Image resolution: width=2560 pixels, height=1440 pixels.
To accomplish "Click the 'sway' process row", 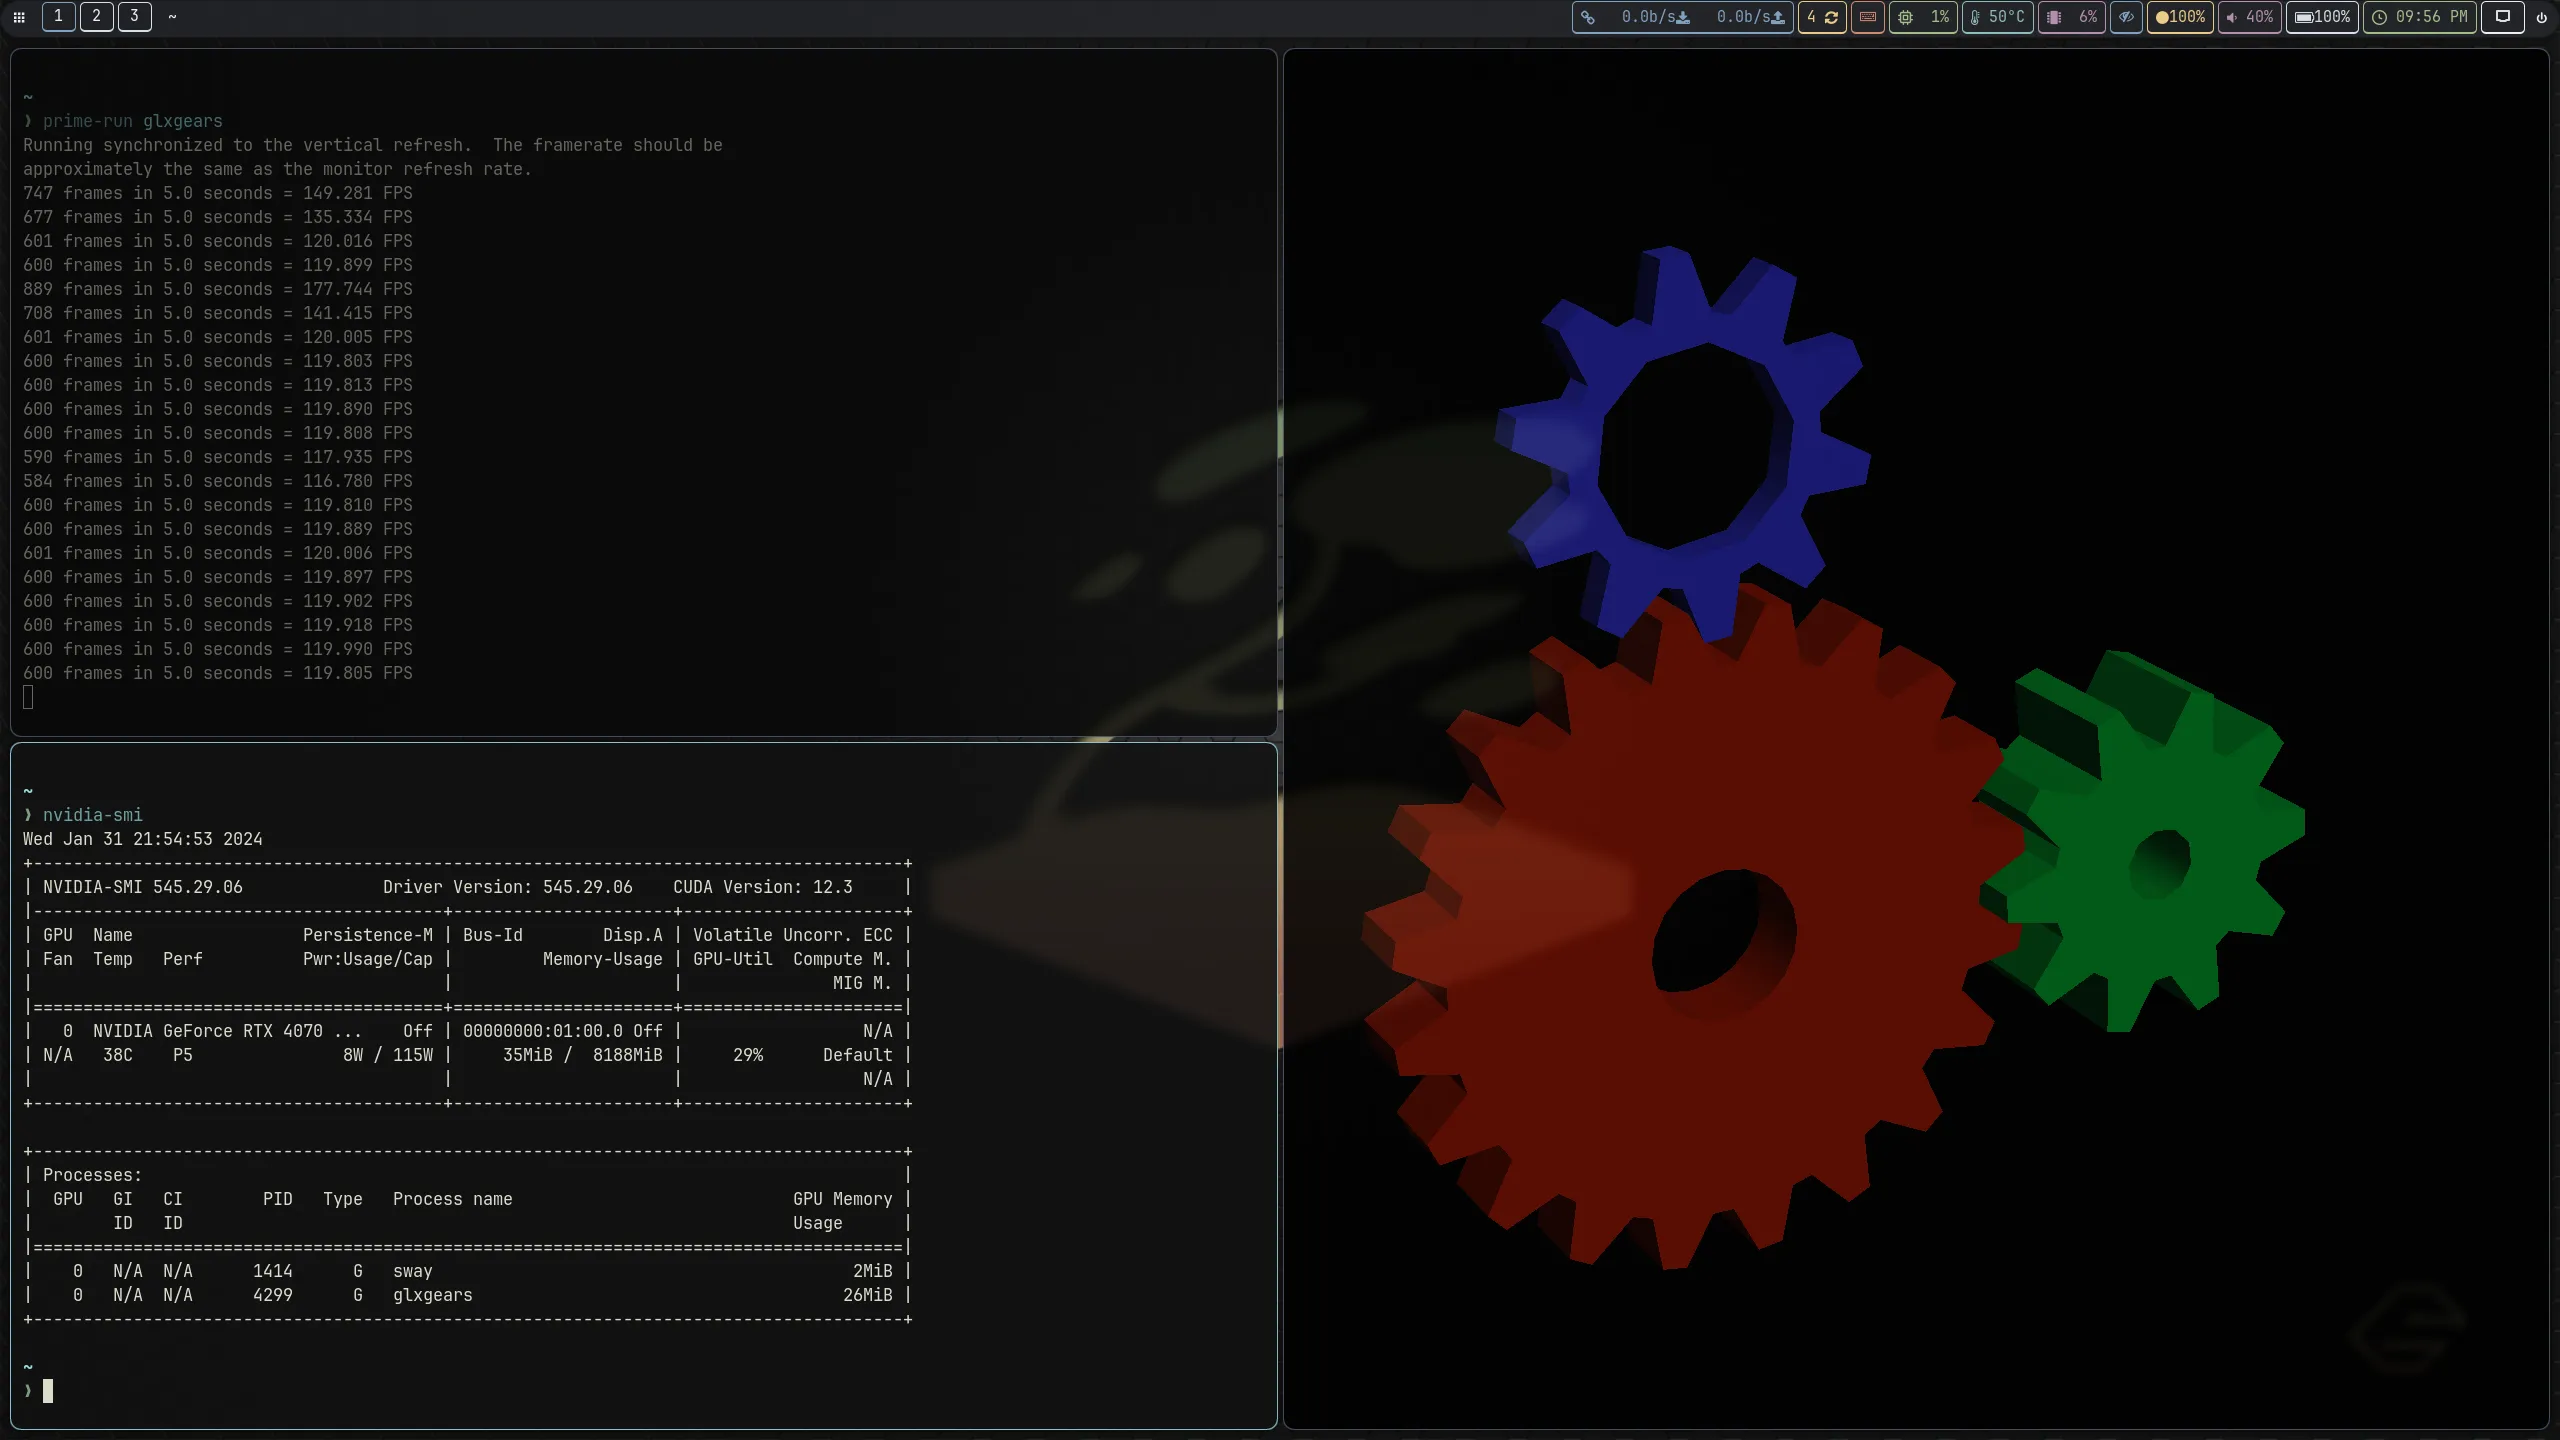I will click(468, 1271).
